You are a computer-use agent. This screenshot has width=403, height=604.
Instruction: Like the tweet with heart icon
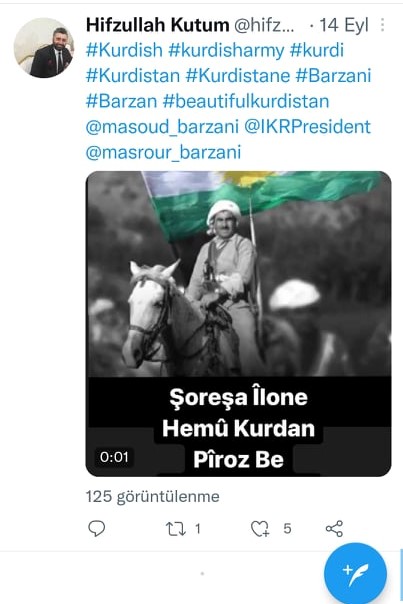point(260,528)
